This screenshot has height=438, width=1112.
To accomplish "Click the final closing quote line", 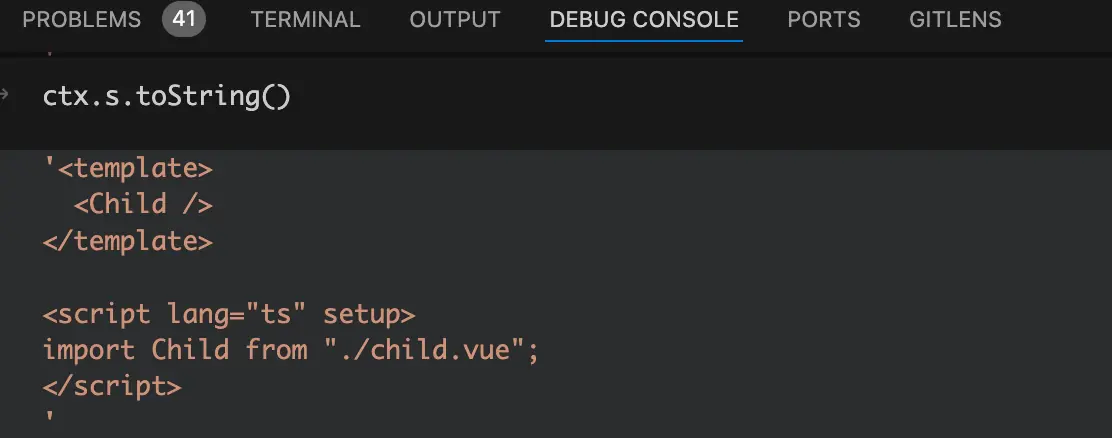I will [x=49, y=417].
